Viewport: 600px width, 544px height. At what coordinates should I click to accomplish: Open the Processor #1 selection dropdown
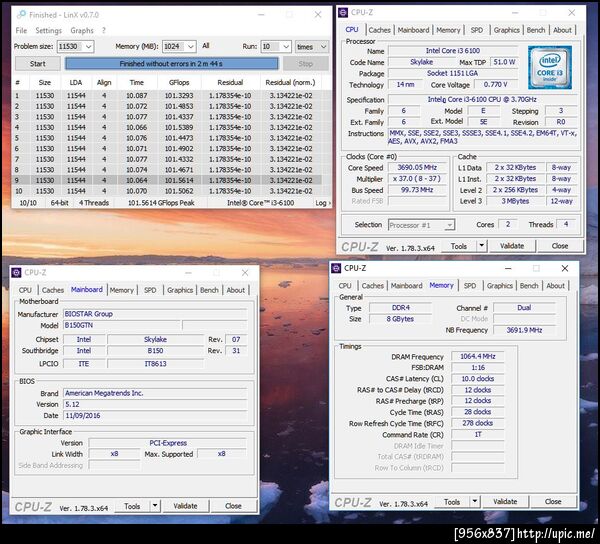click(421, 225)
